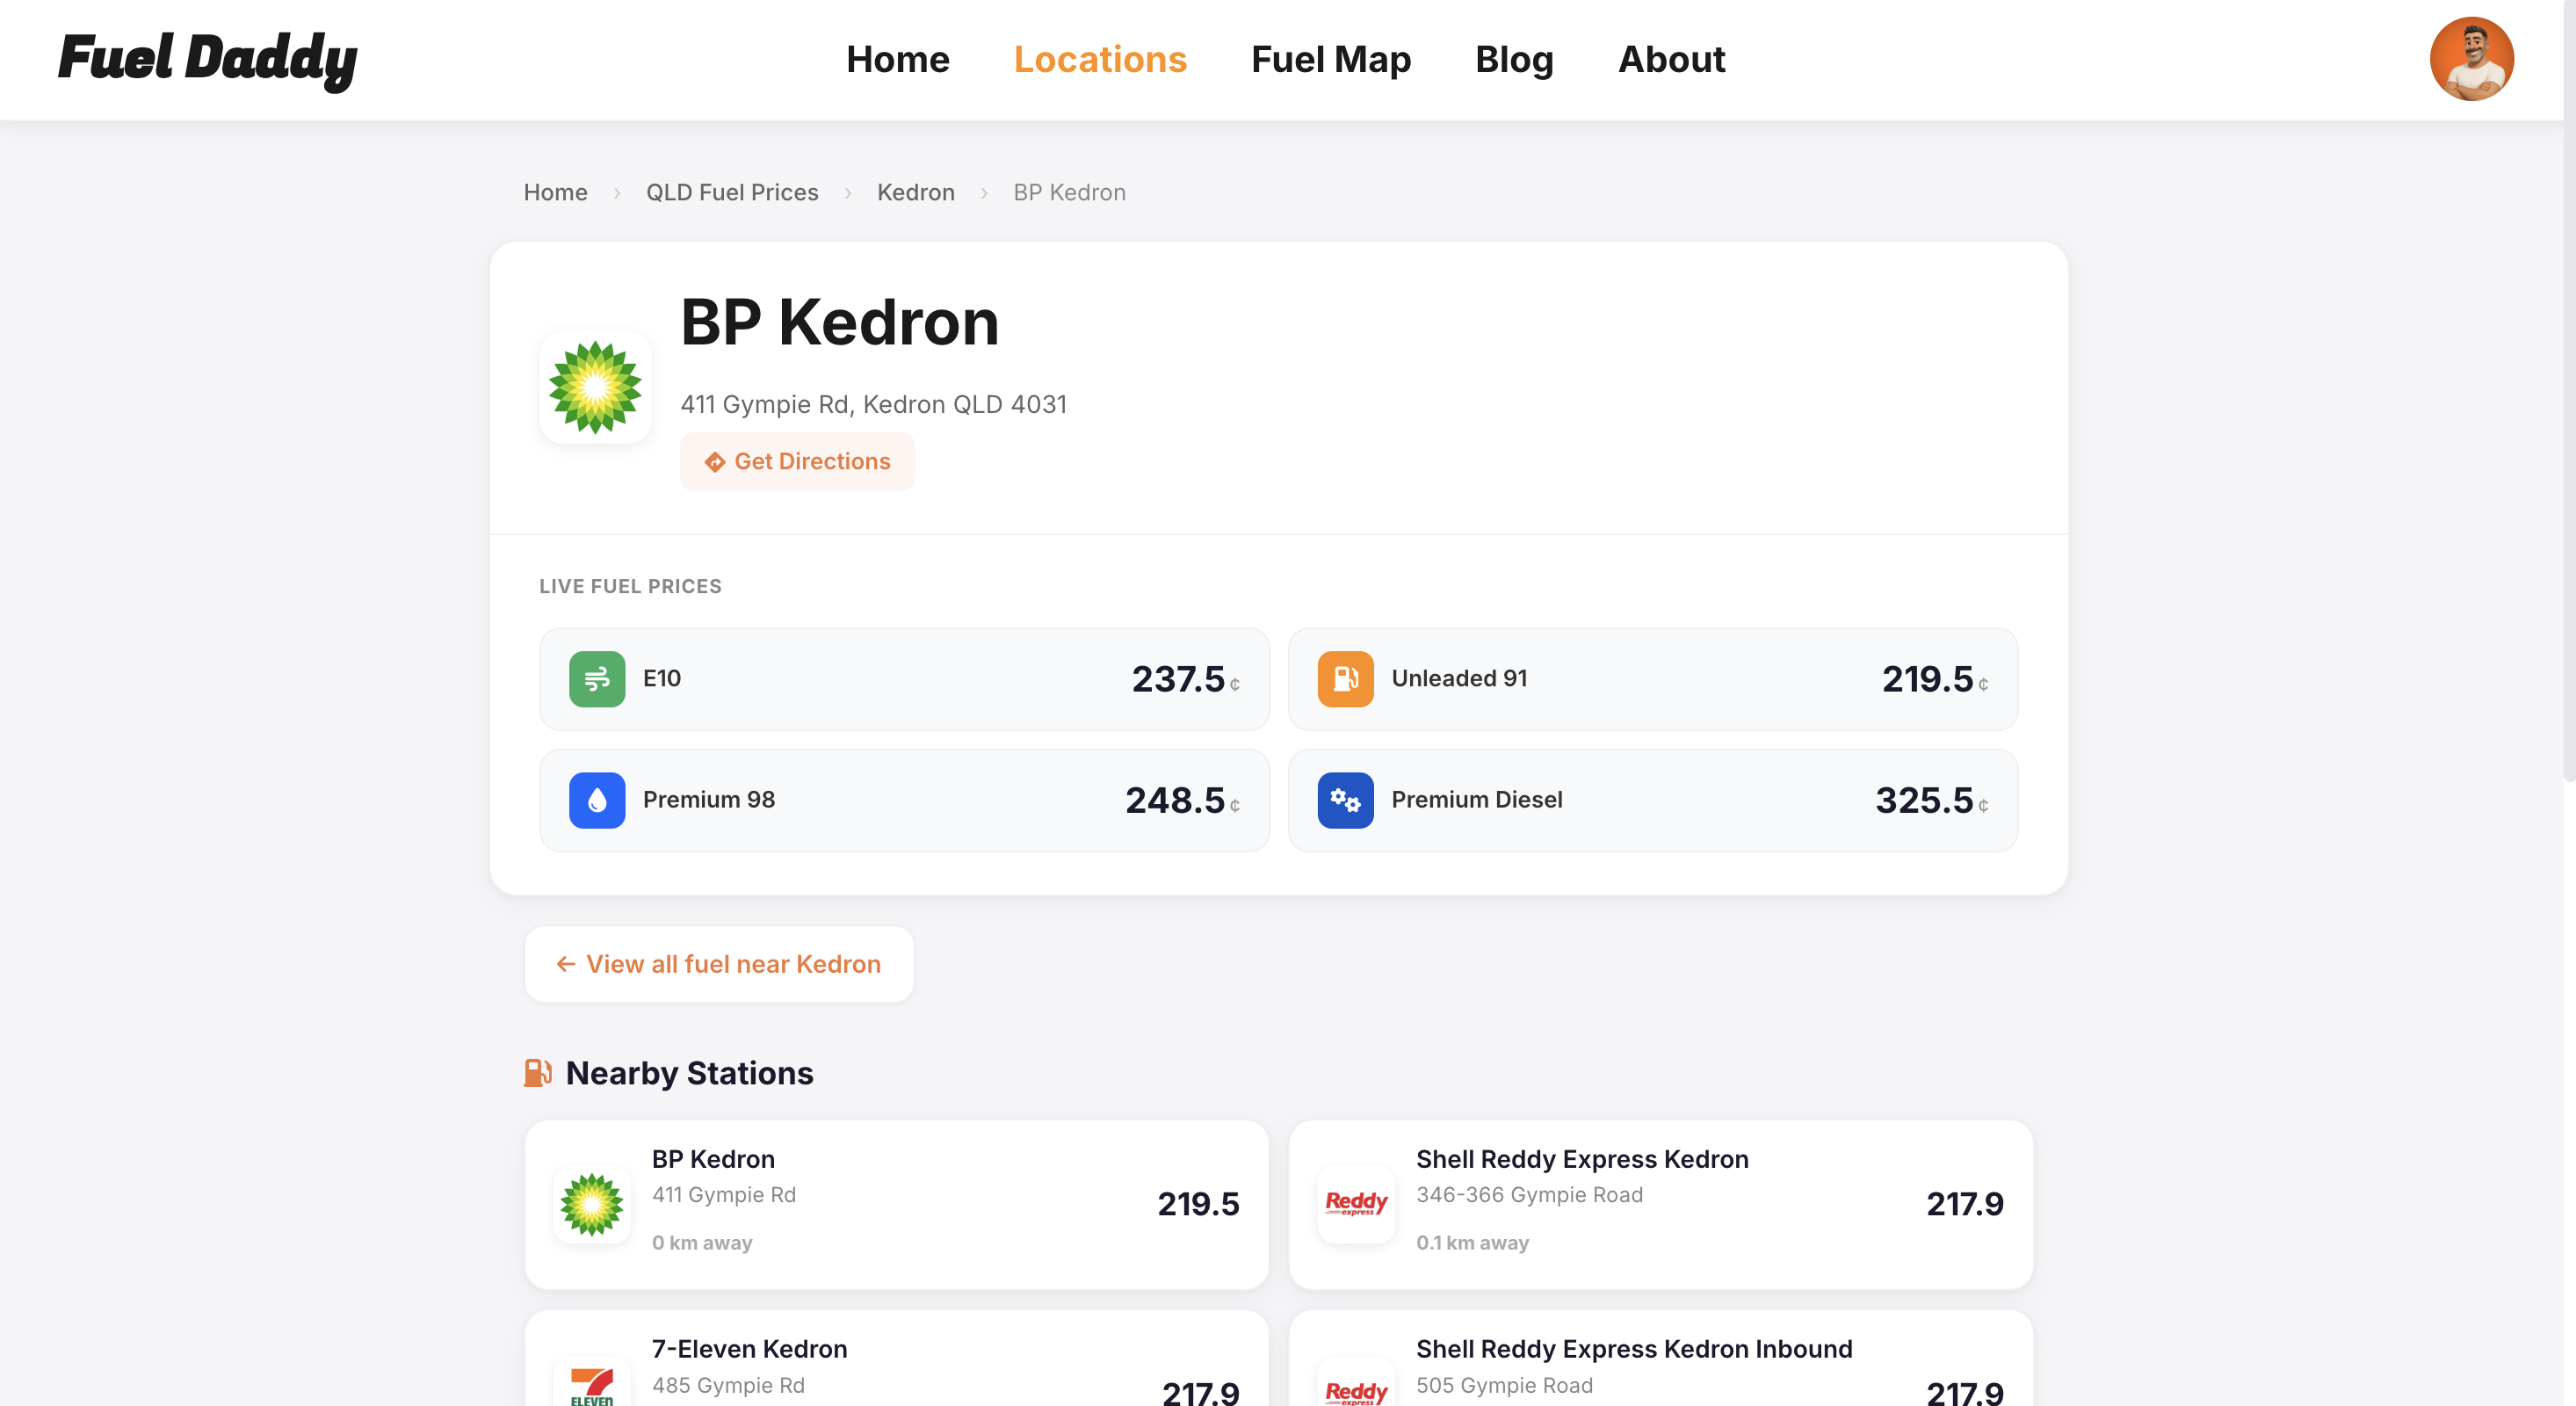
Task: Click the green E10 fuel icon
Action: [597, 679]
